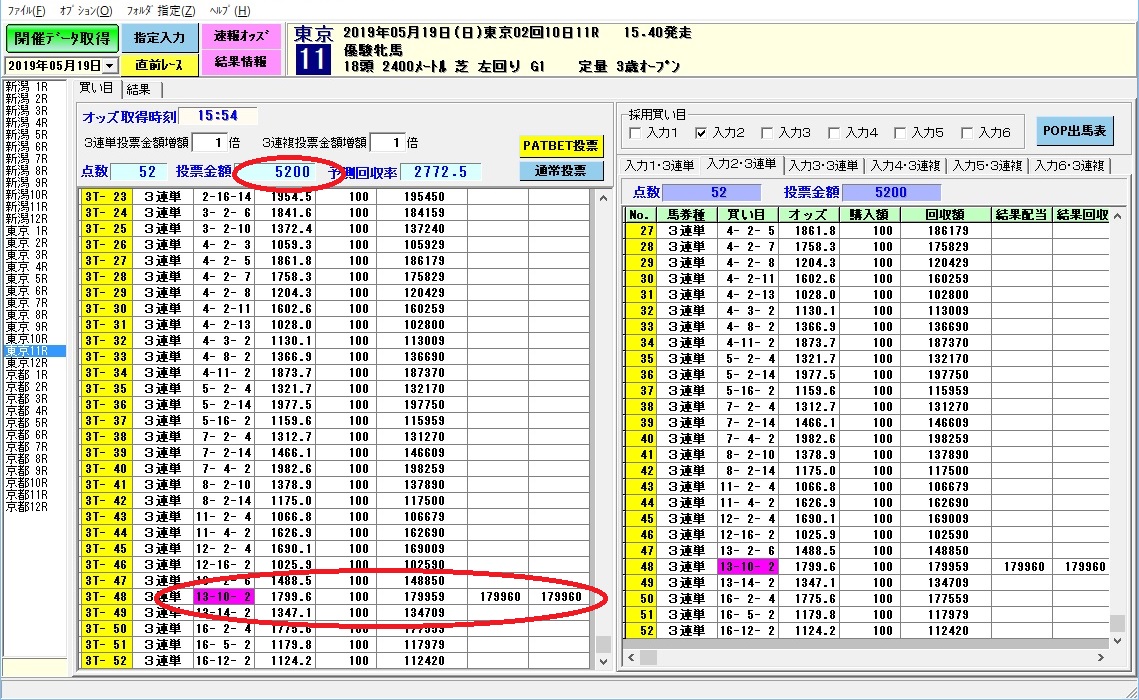Enable the 入力1 checkbox
The image size is (1139, 700).
point(633,133)
